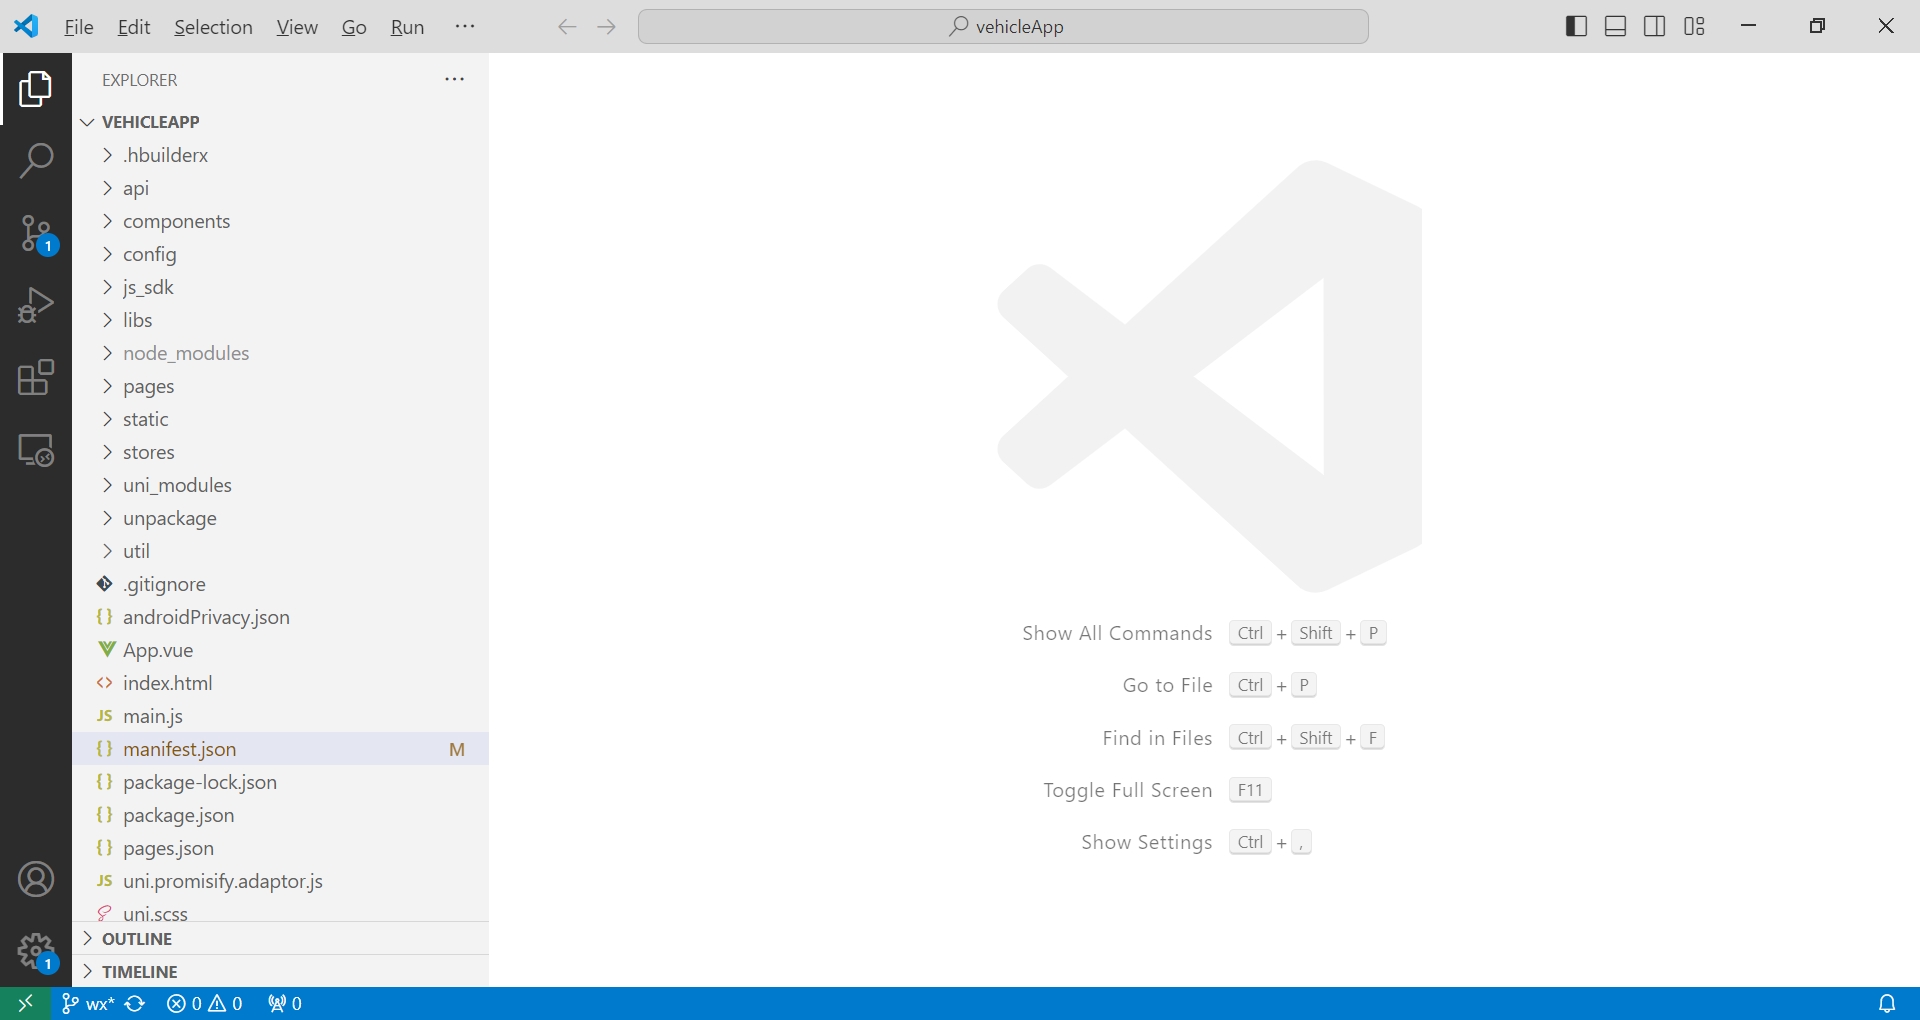Open the Edit menu
Image resolution: width=1920 pixels, height=1020 pixels.
pyautogui.click(x=134, y=27)
